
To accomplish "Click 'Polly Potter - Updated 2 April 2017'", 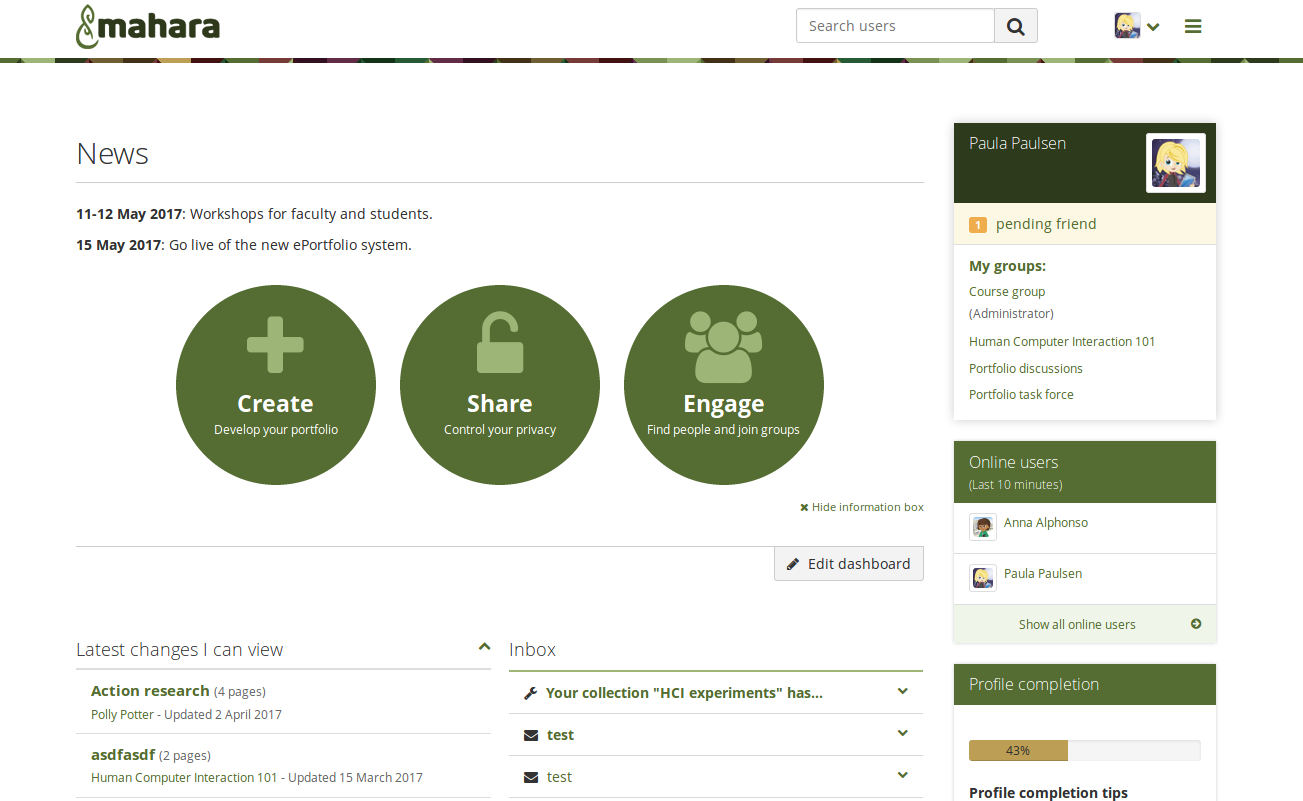I will pos(186,715).
